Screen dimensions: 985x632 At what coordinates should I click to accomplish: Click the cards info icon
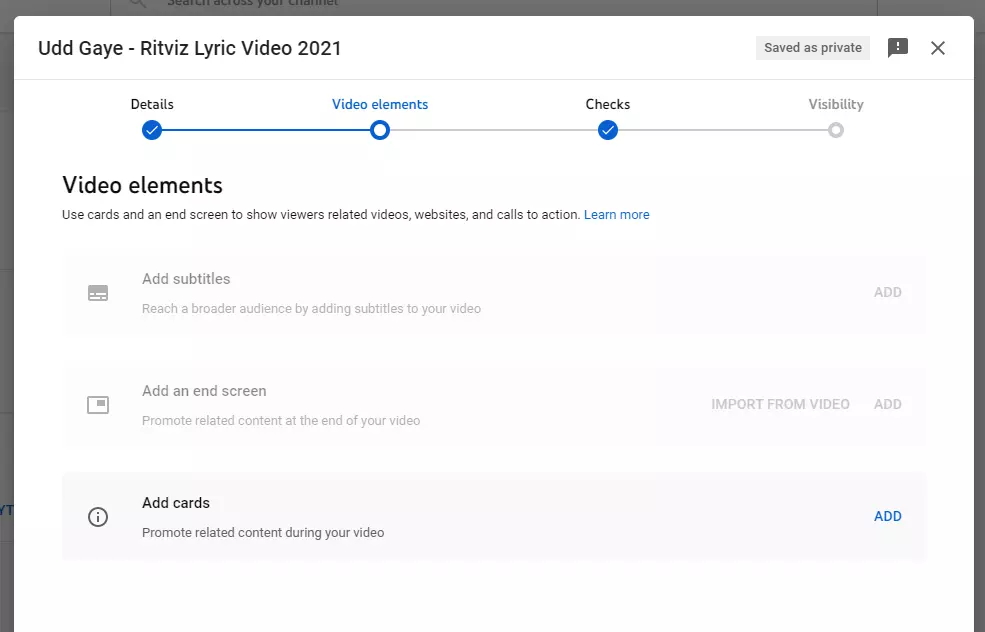click(98, 517)
